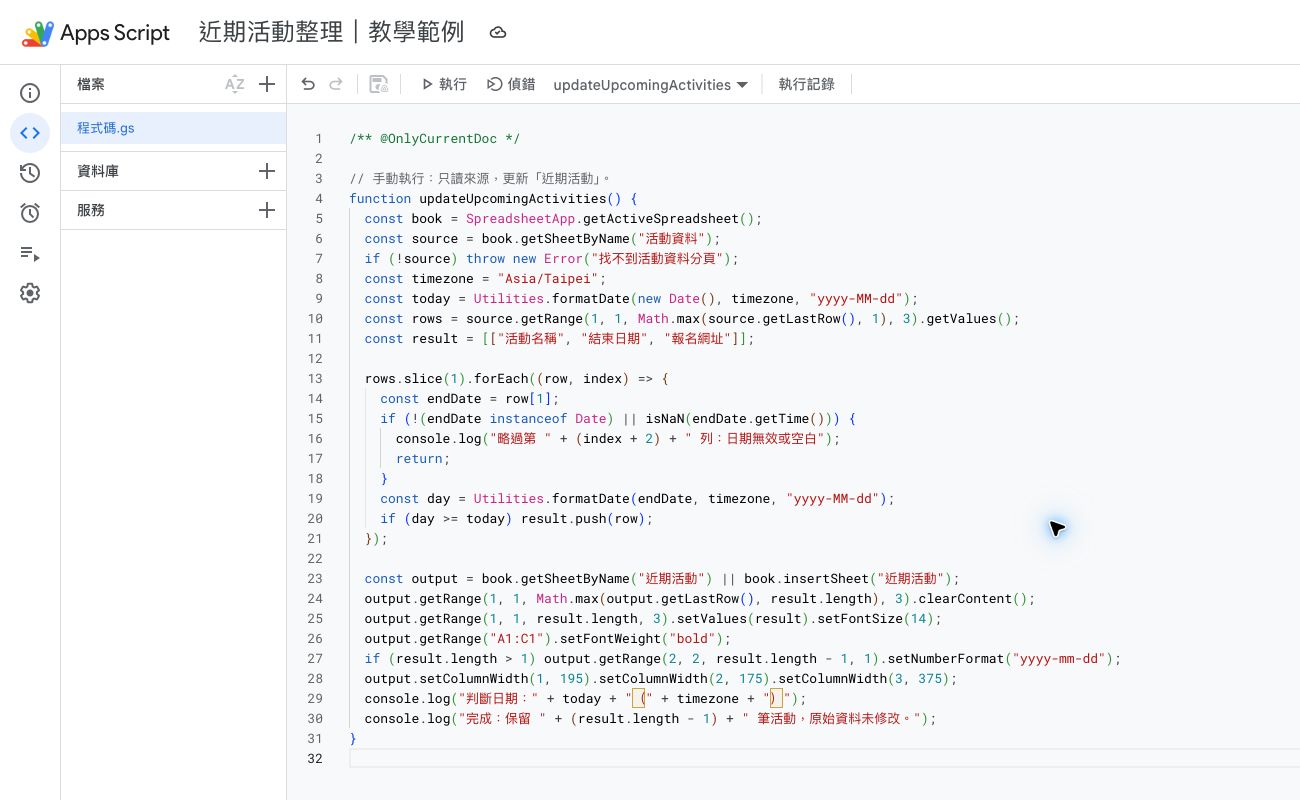Click the 找不到活動資料分頁 error string
This screenshot has width=1300, height=800.
tap(656, 258)
